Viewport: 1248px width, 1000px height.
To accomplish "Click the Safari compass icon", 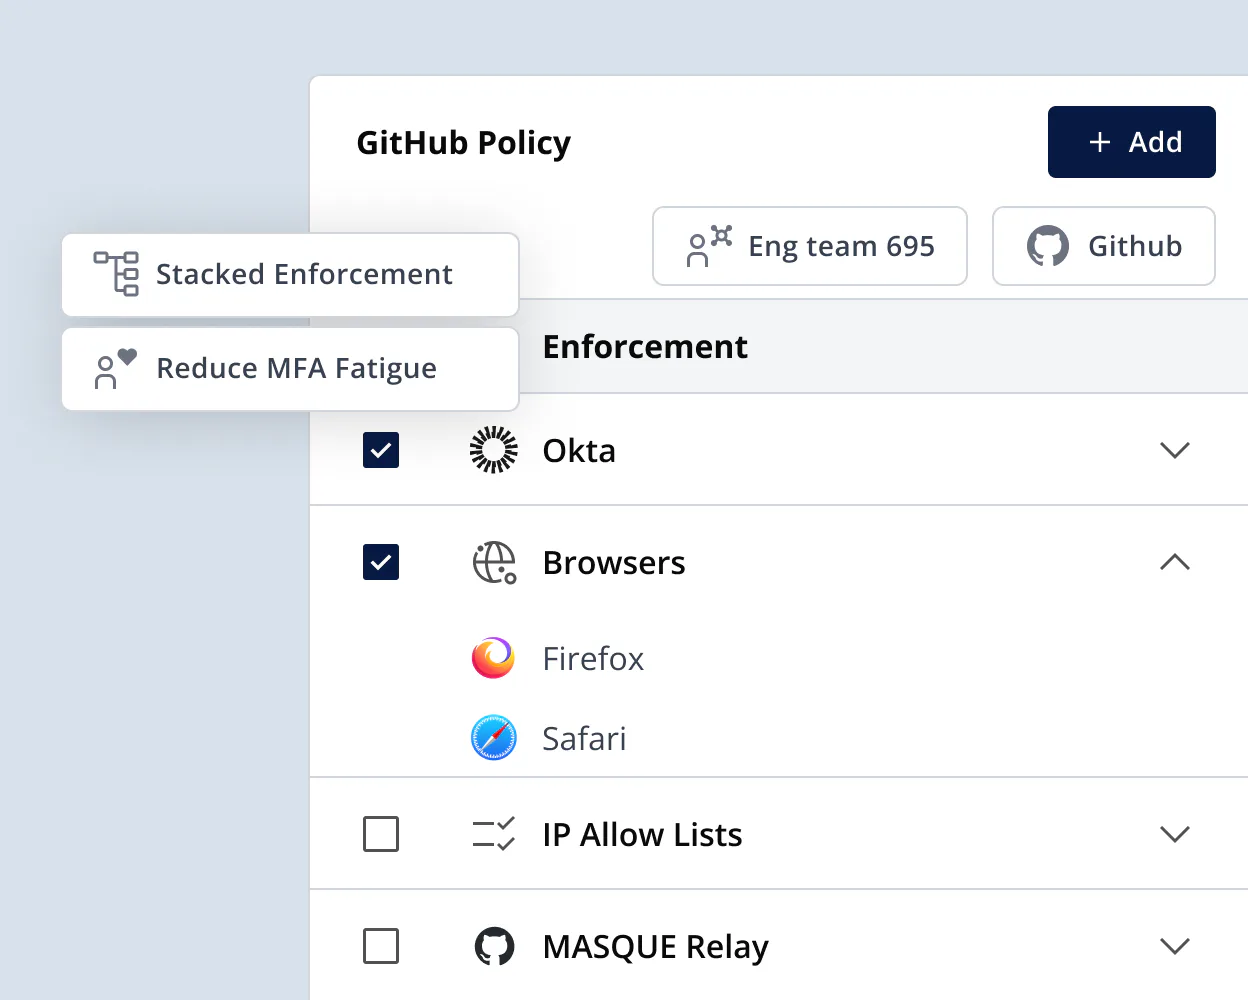I will click(493, 738).
